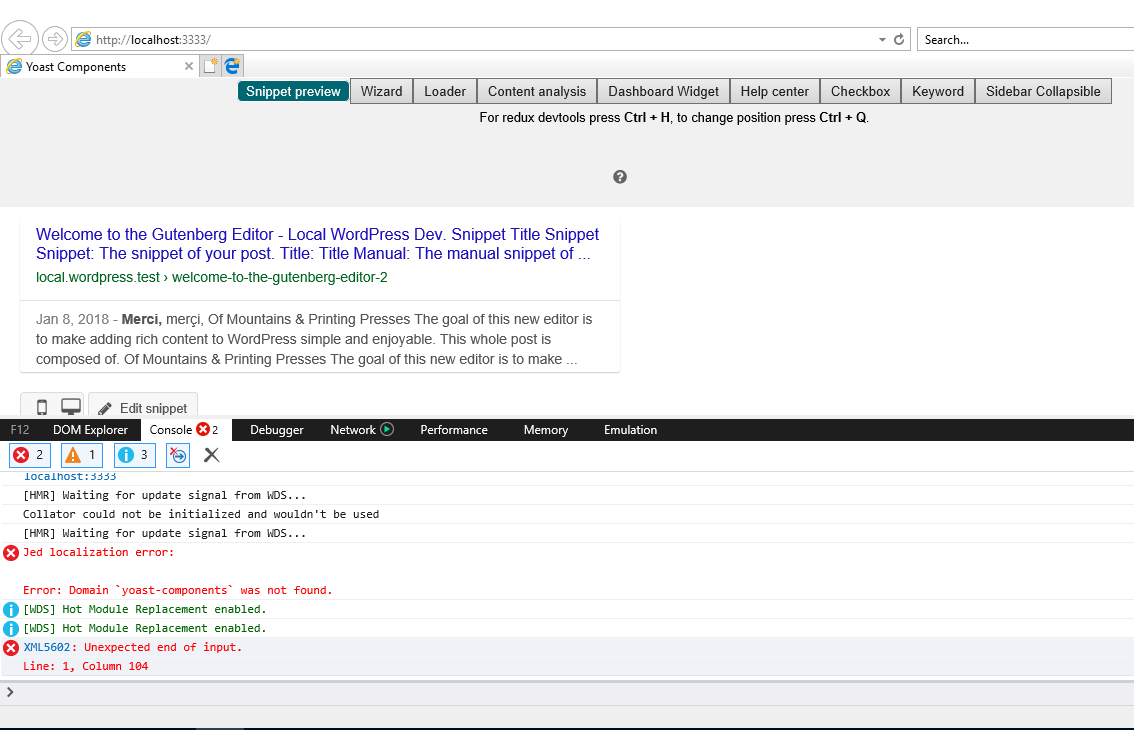Image resolution: width=1134 pixels, height=730 pixels.
Task: Toggle the info messages filter
Action: [134, 455]
